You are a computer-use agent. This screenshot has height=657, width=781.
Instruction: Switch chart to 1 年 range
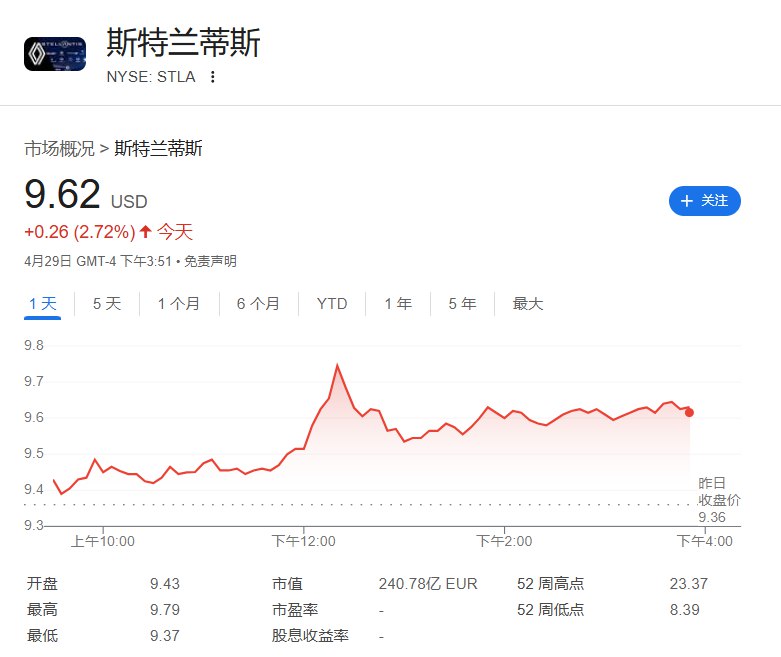(x=398, y=303)
